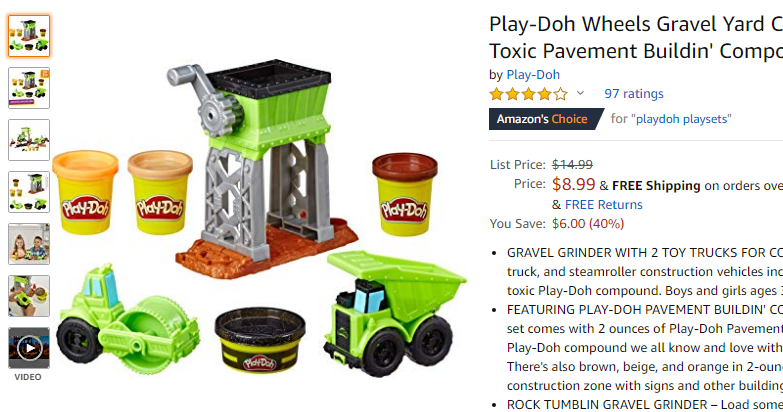
Task: Click the FREE Returns link
Action: [603, 205]
